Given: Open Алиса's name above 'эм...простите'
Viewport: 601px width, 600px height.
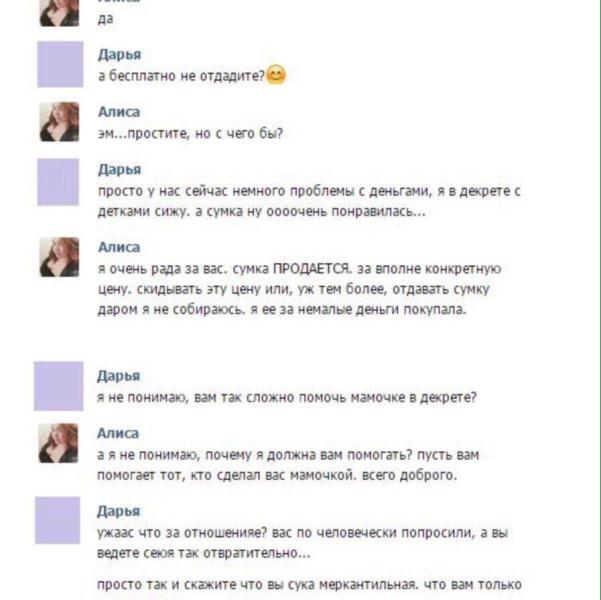Looking at the screenshot, I should 119,112.
